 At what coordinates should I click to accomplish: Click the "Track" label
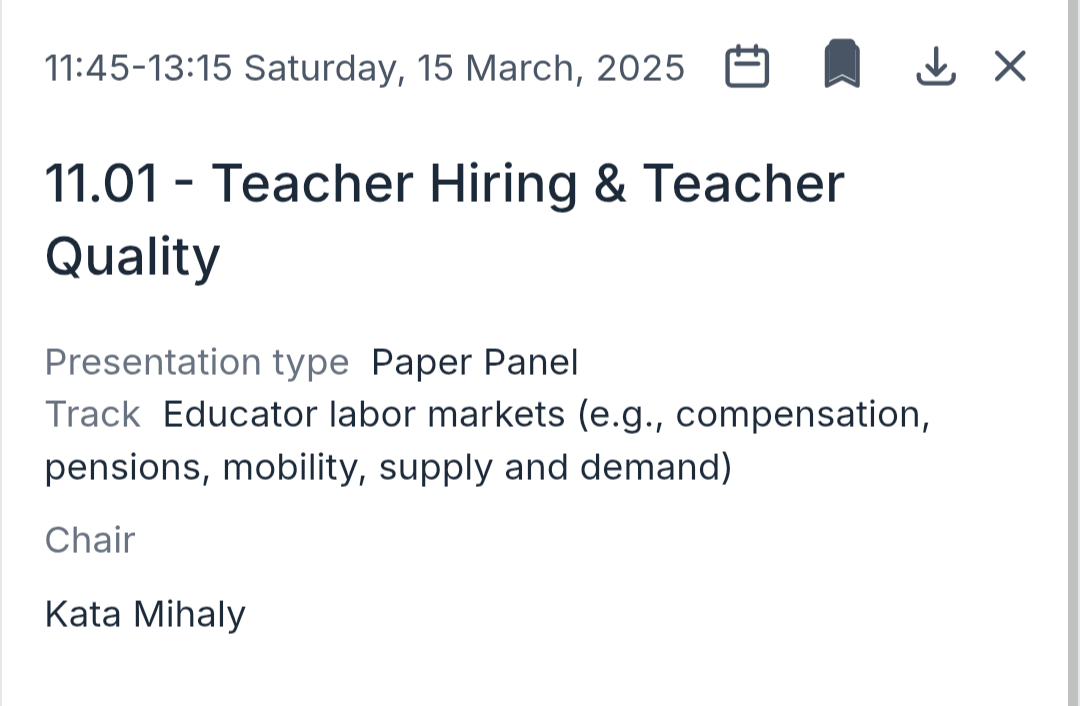tap(93, 414)
